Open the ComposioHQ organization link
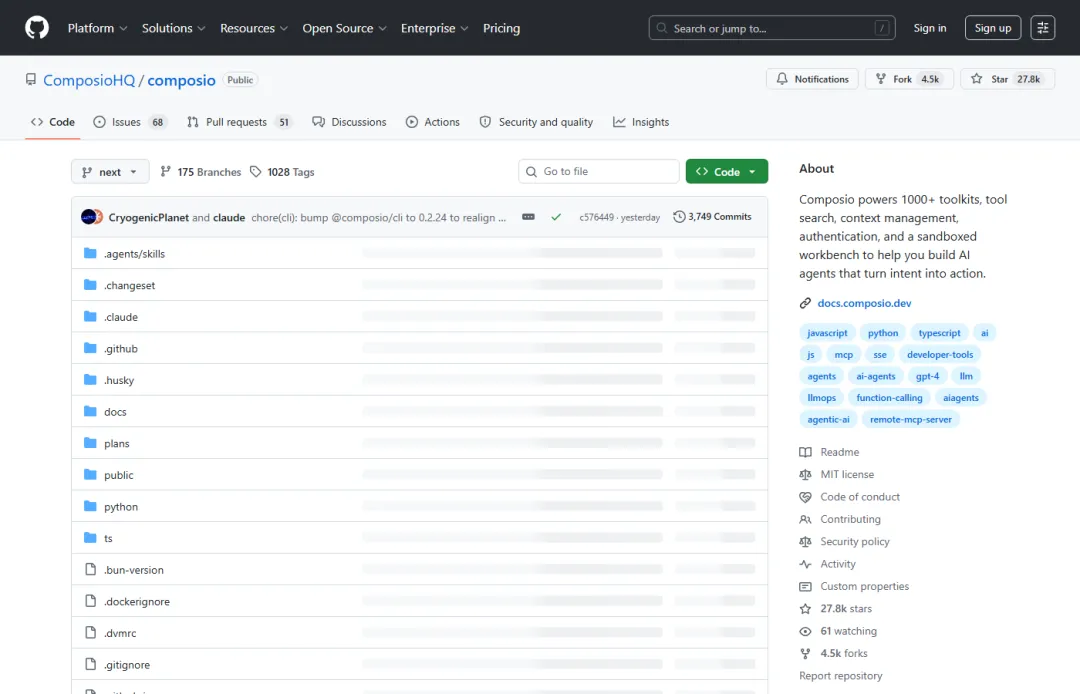Screen dimensions: 1080x694 tap(89, 80)
